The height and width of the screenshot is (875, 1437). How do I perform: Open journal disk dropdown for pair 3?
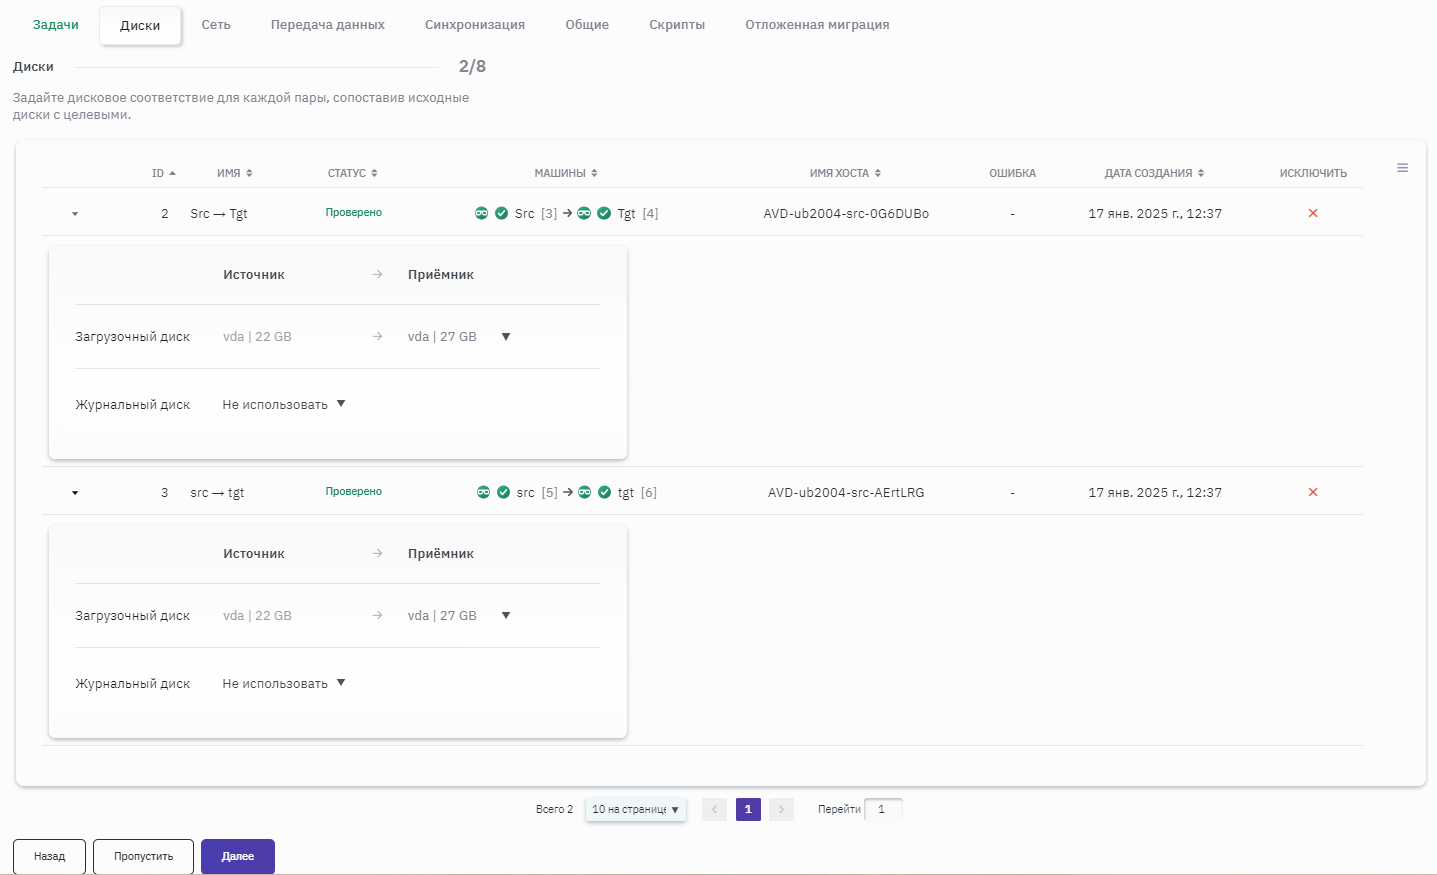coord(341,683)
